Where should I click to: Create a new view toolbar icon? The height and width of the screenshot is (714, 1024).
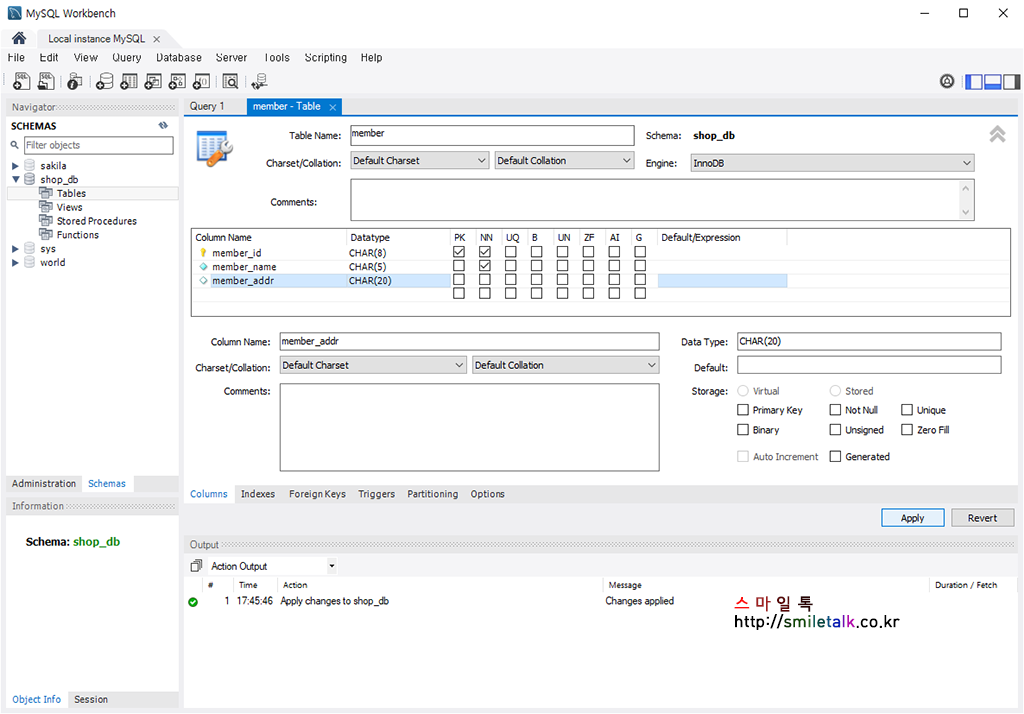[x=153, y=81]
